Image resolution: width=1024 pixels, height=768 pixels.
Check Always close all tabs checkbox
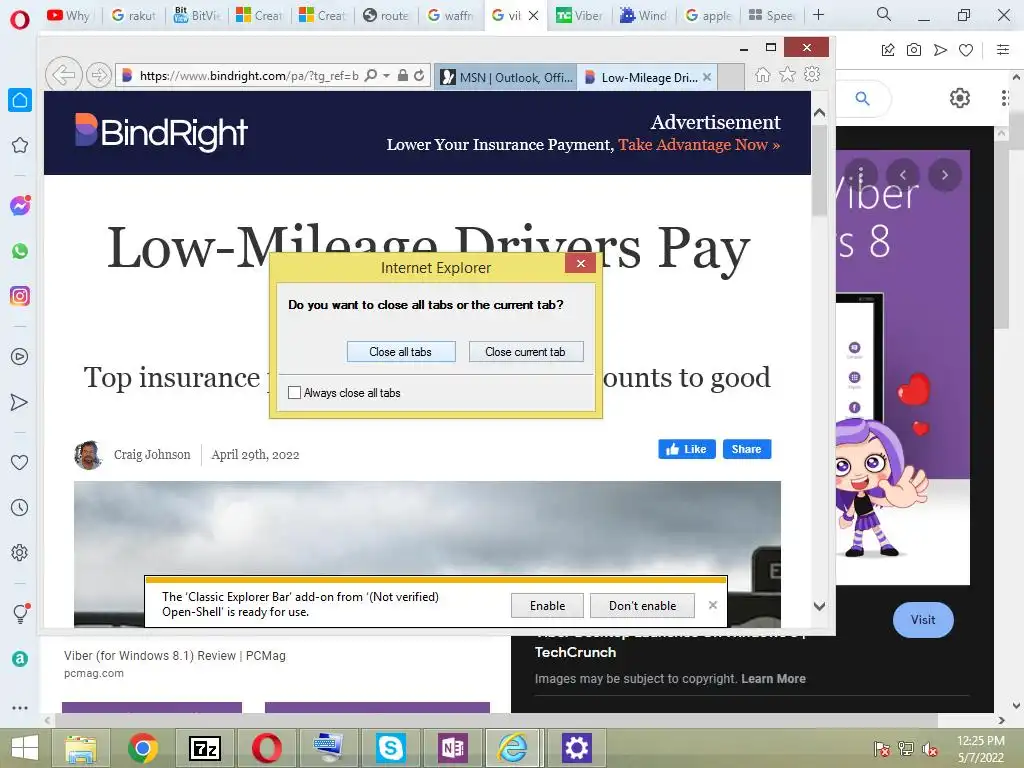pos(295,392)
